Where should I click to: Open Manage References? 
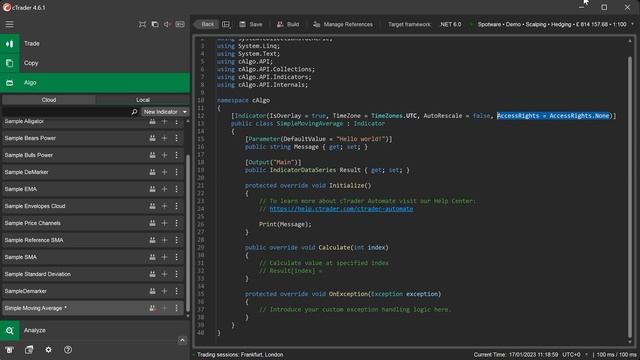coord(343,24)
